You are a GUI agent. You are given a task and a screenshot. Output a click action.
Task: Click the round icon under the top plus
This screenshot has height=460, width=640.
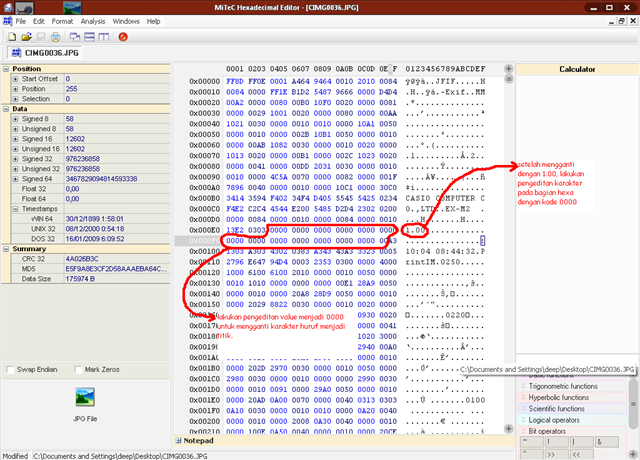(x=509, y=79)
